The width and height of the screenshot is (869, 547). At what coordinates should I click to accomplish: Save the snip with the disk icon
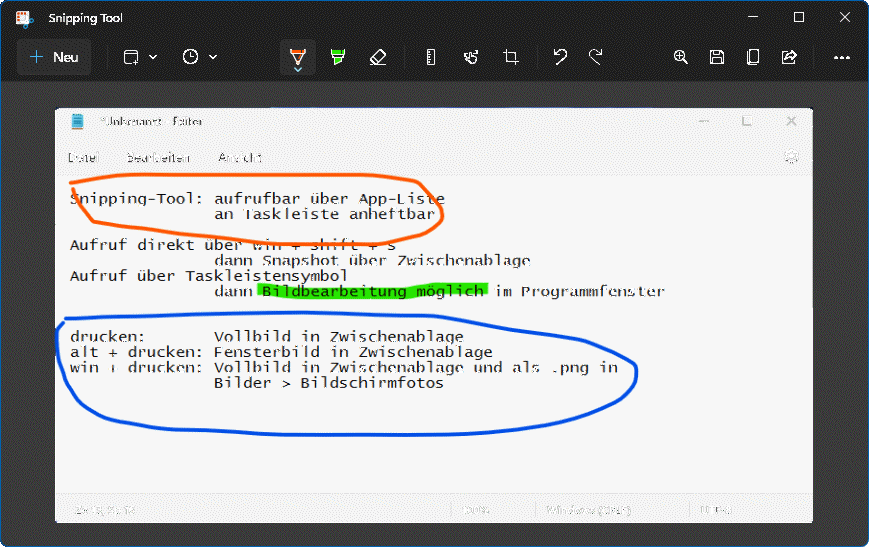[x=717, y=57]
